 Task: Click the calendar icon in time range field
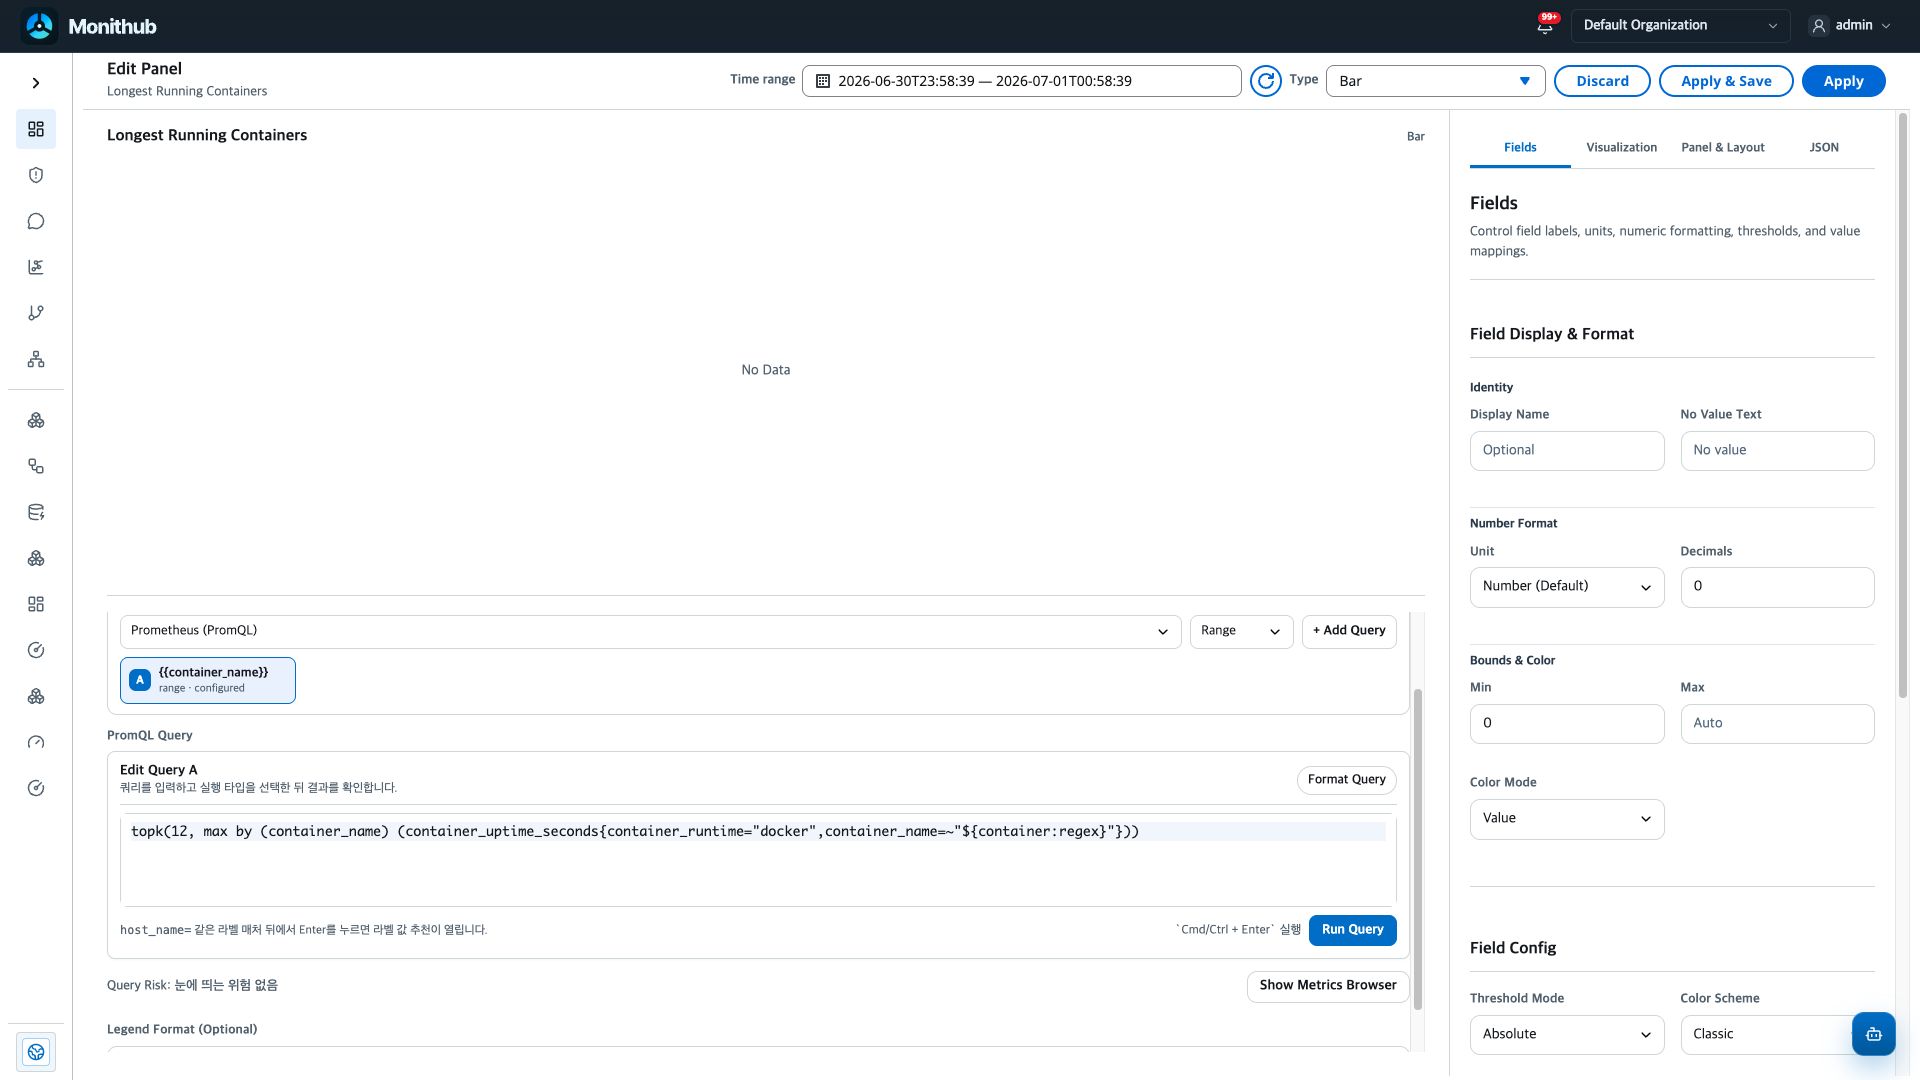(x=823, y=81)
